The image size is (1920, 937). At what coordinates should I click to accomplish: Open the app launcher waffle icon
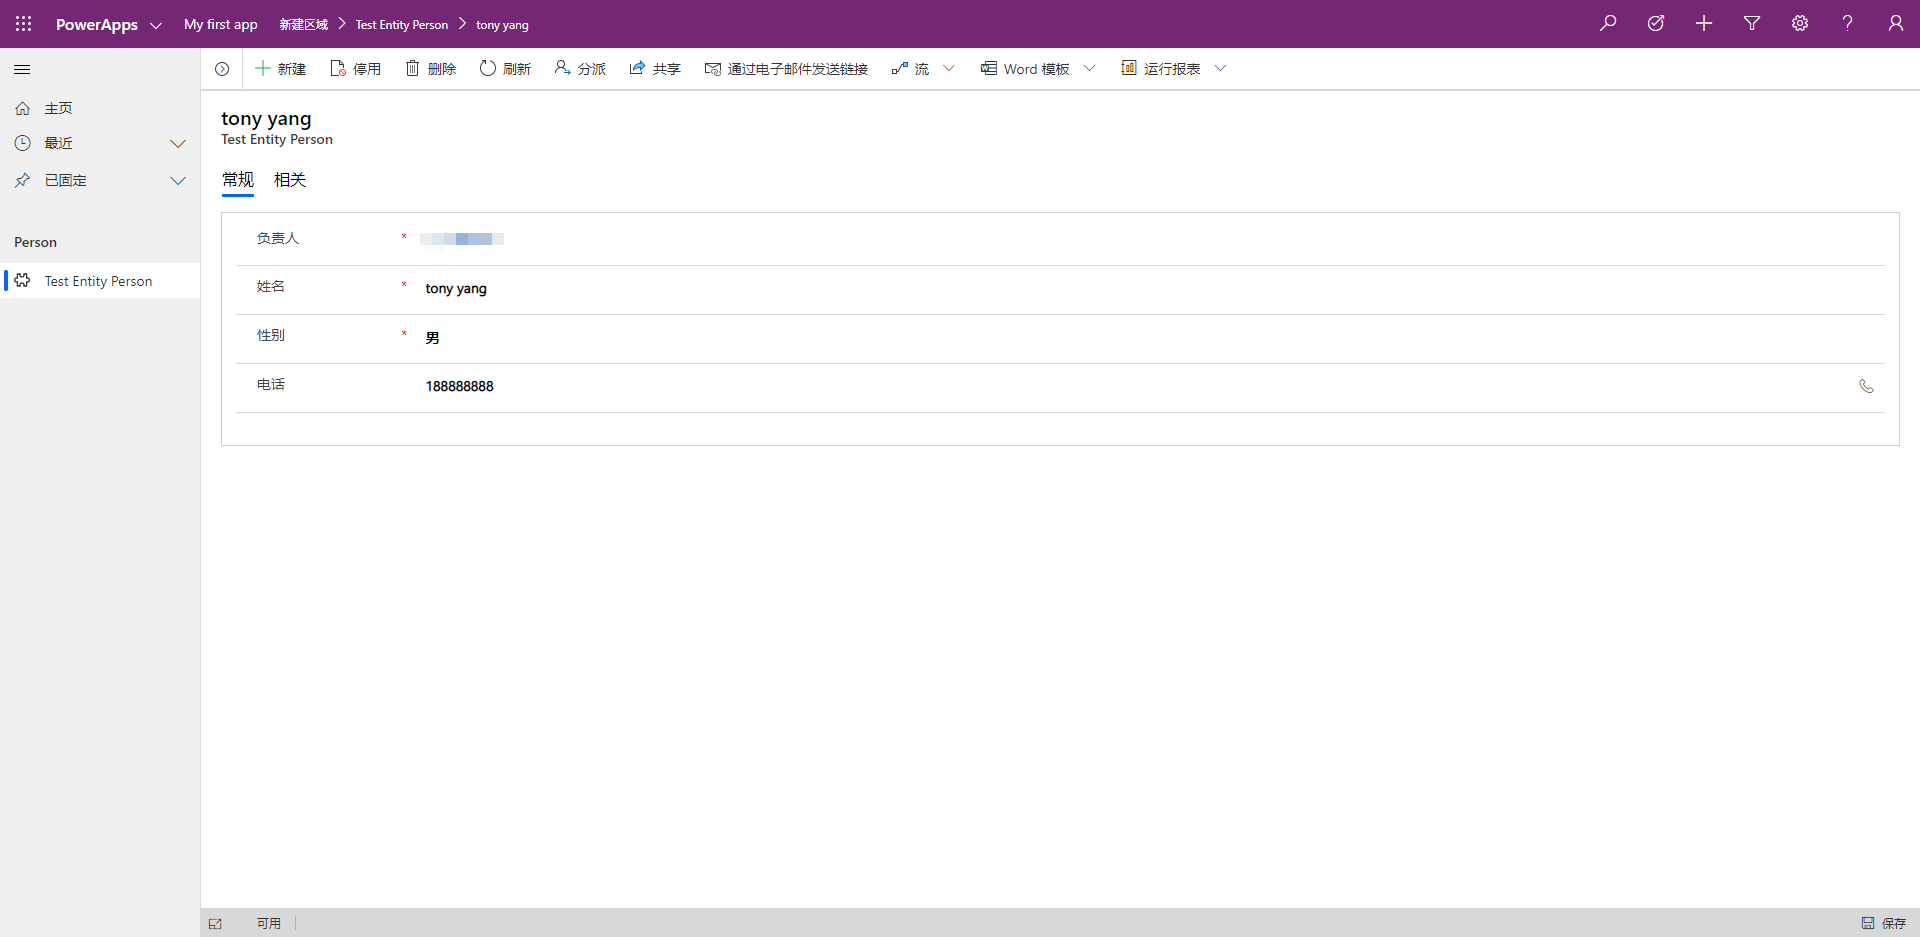point(22,23)
